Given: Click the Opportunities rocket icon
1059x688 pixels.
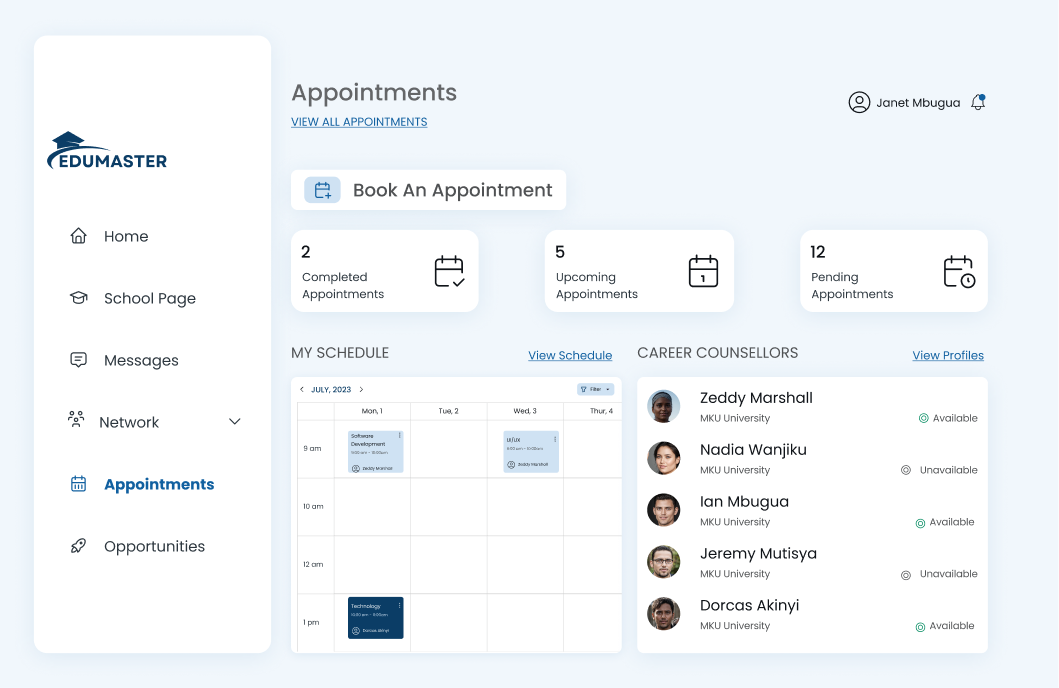Looking at the screenshot, I should click(78, 546).
